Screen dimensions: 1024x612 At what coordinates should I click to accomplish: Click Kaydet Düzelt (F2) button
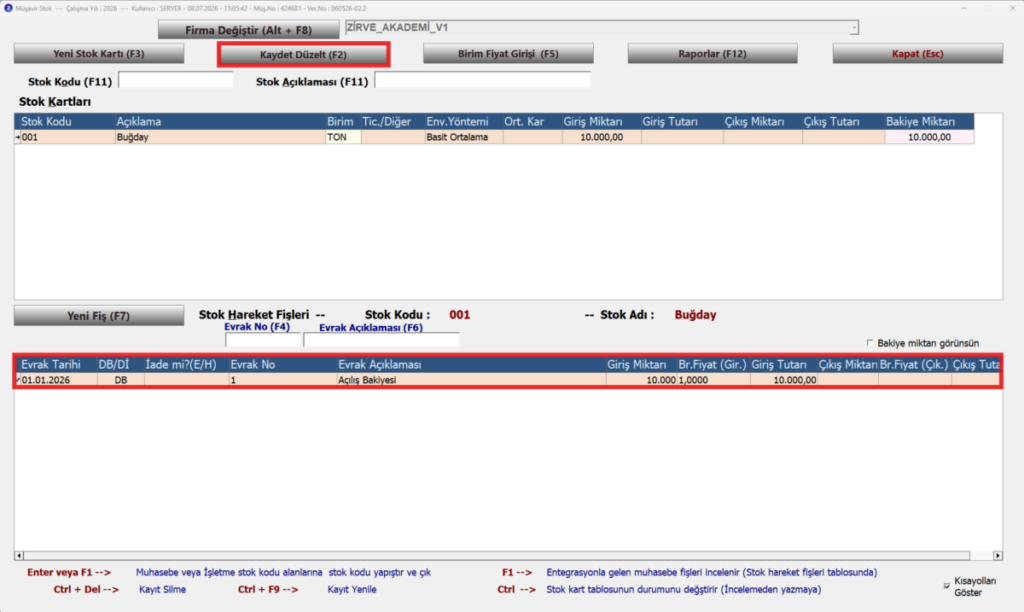coord(304,54)
